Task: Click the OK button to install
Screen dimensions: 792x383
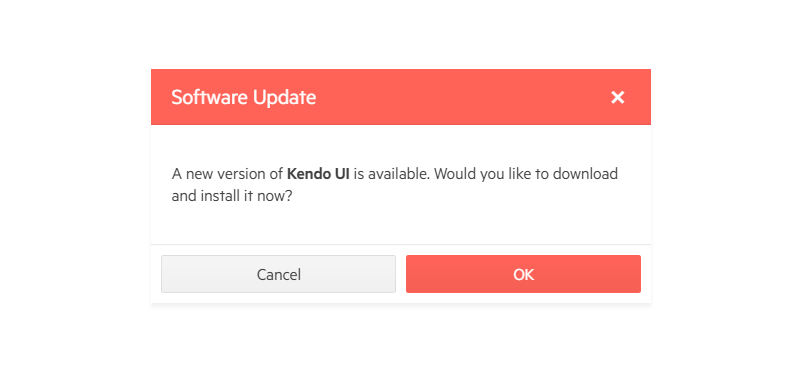Action: click(523, 274)
